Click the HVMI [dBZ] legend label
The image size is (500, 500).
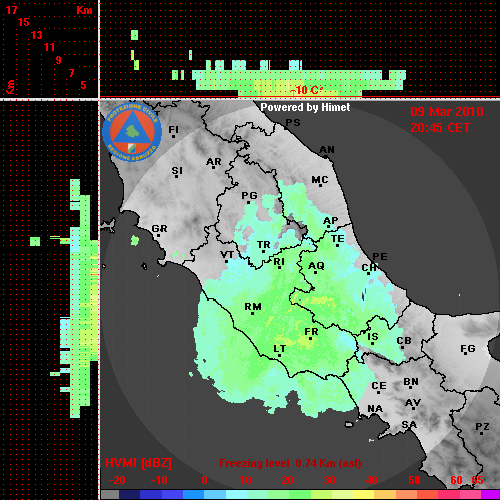click(x=138, y=463)
